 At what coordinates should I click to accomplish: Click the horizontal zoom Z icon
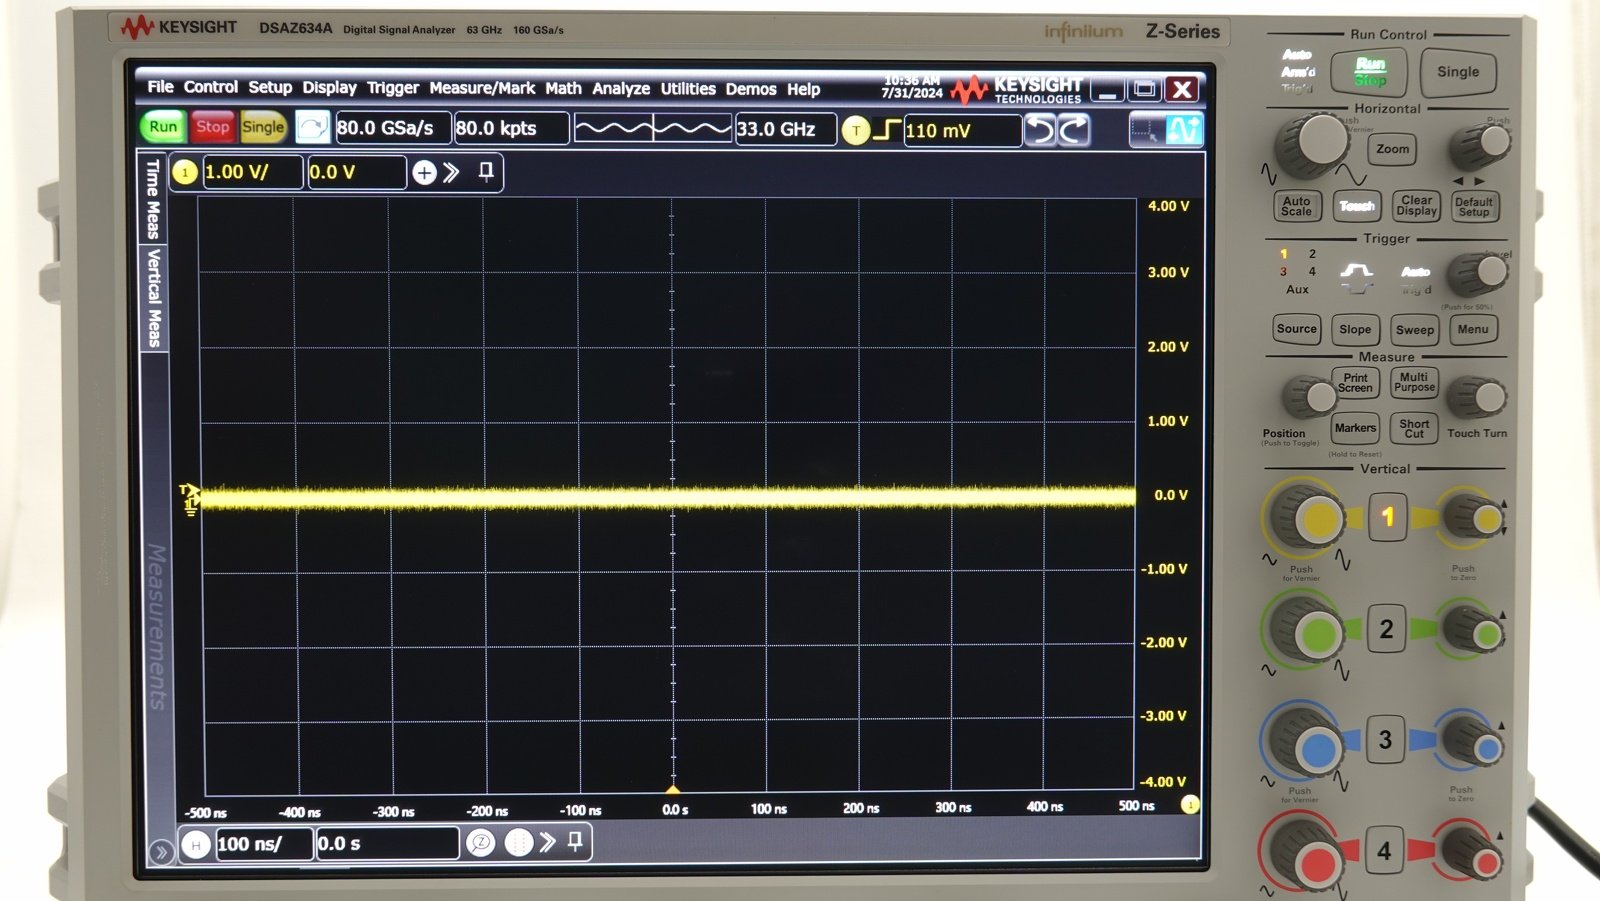coord(481,844)
